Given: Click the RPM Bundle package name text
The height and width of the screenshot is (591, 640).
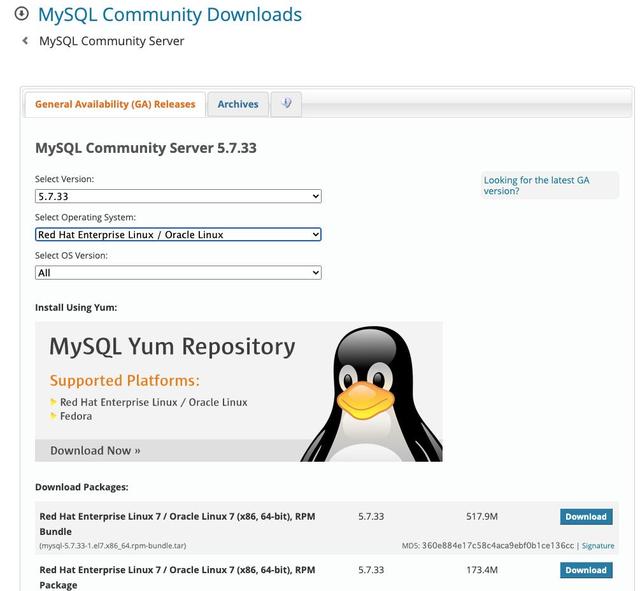Looking at the screenshot, I should (x=177, y=524).
